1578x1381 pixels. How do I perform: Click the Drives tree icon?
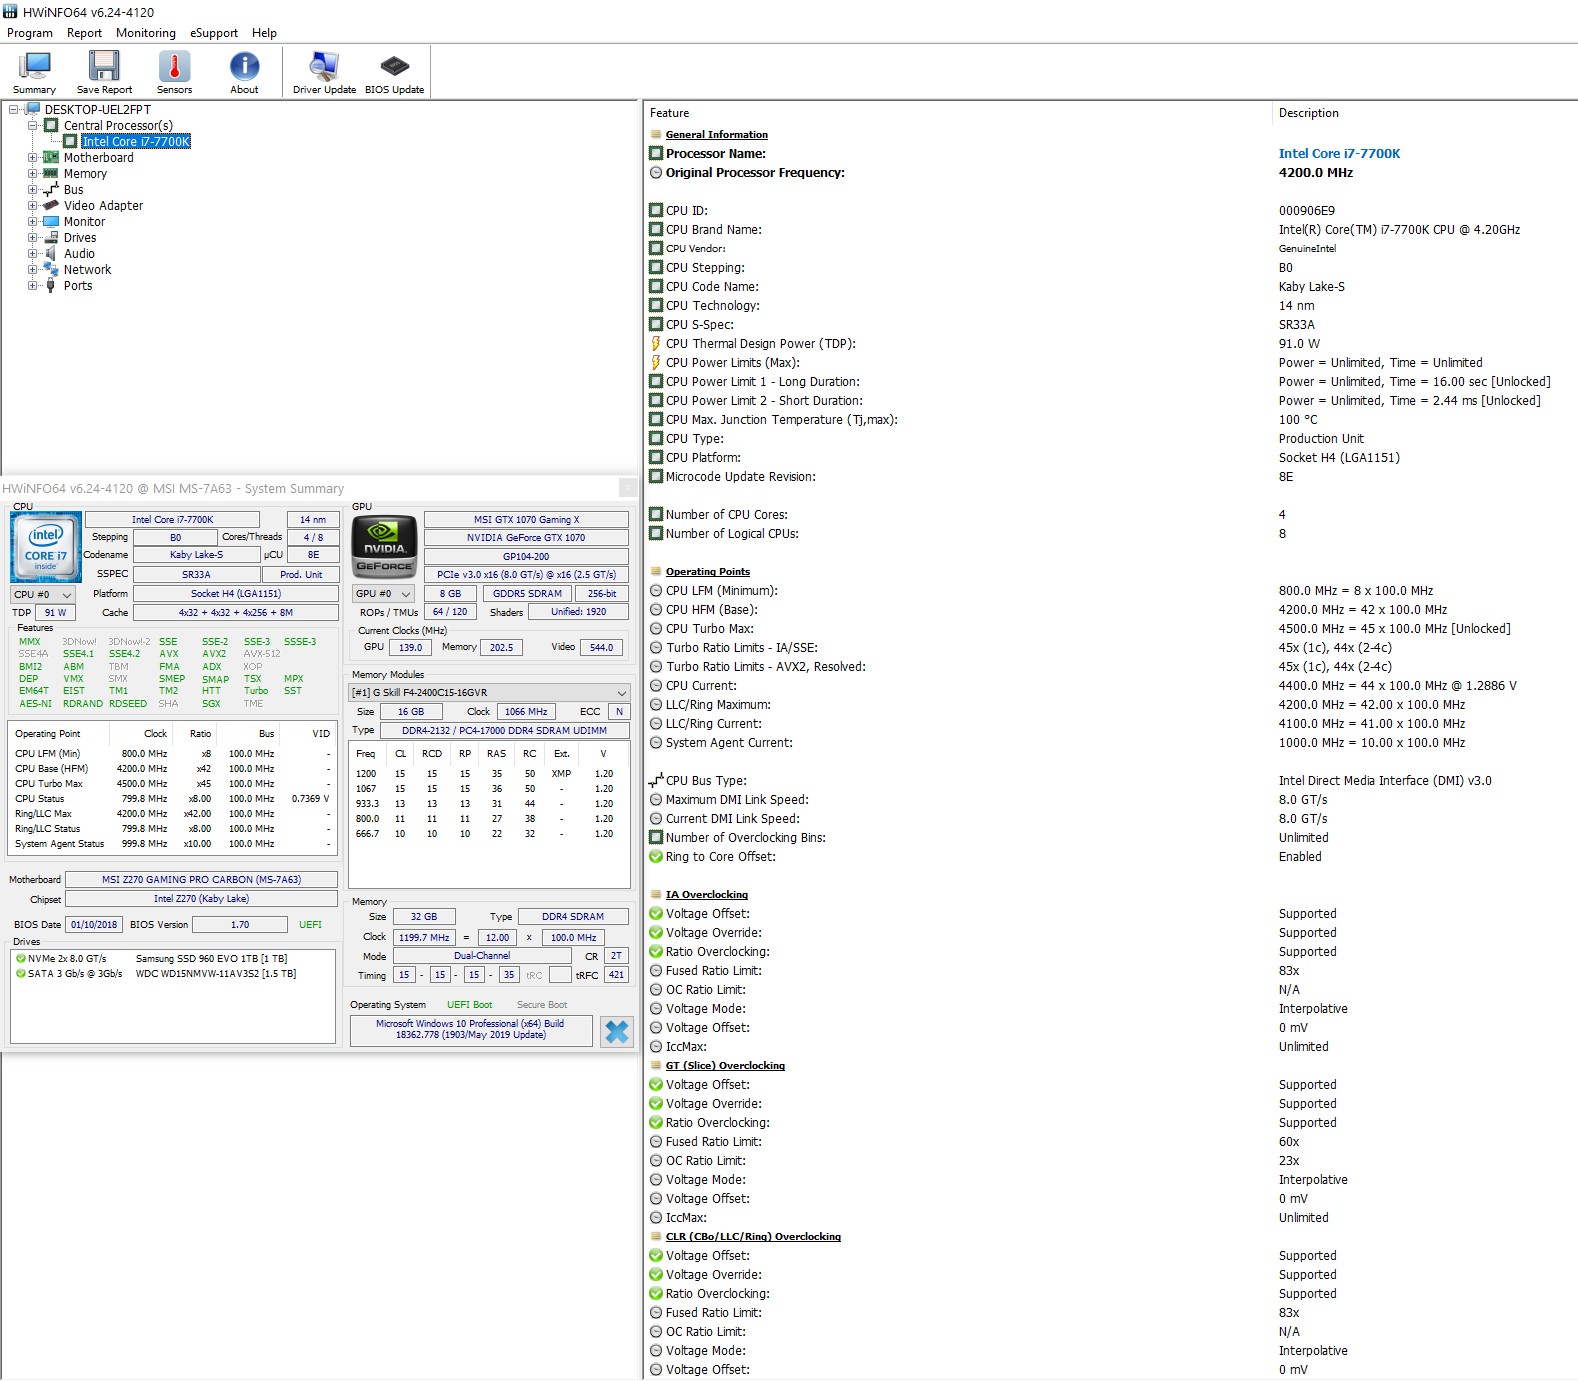pyautogui.click(x=51, y=238)
